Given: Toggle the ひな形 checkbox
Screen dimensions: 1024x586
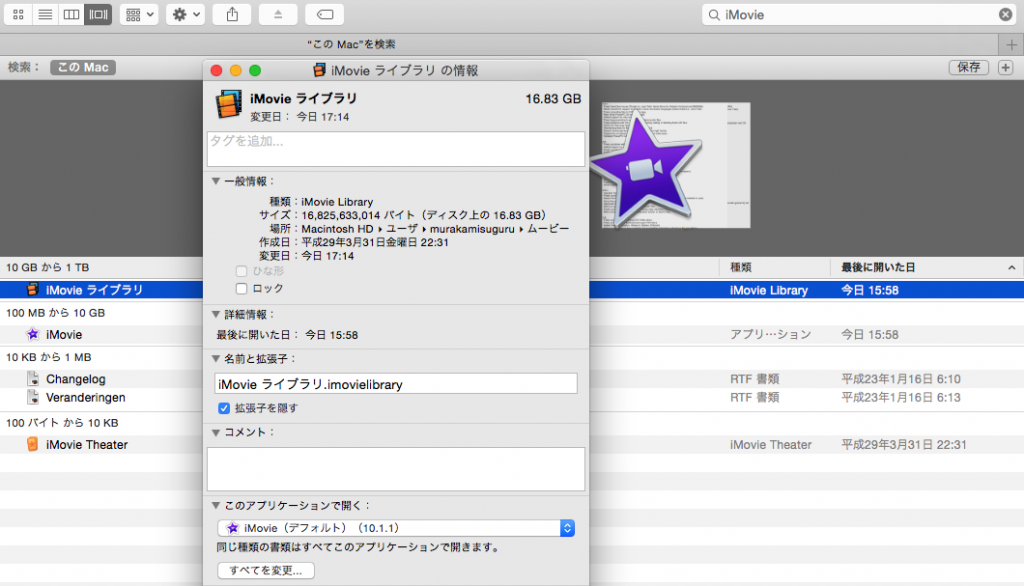Looking at the screenshot, I should coord(242,270).
